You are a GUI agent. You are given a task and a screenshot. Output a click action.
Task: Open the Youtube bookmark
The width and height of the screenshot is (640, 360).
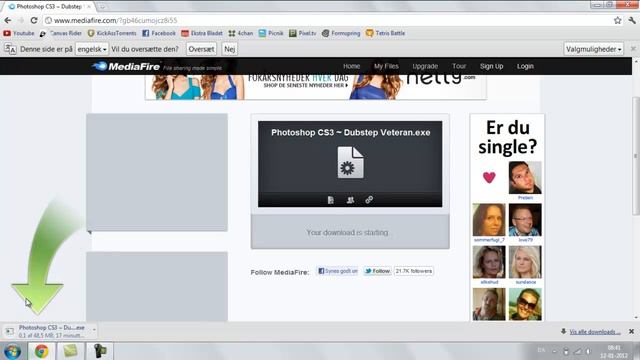coord(19,33)
